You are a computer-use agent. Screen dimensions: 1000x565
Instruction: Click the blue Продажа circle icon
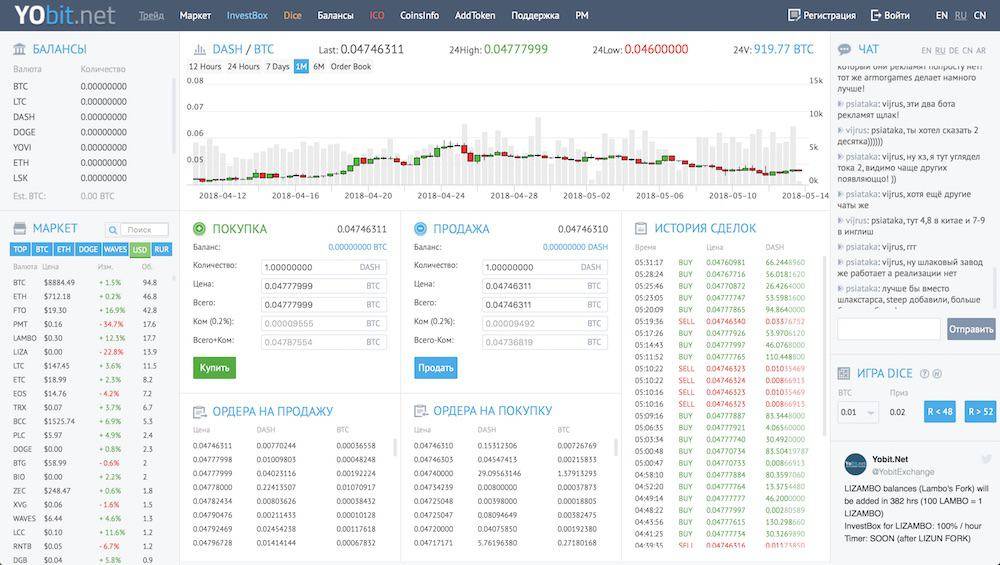pyautogui.click(x=420, y=229)
